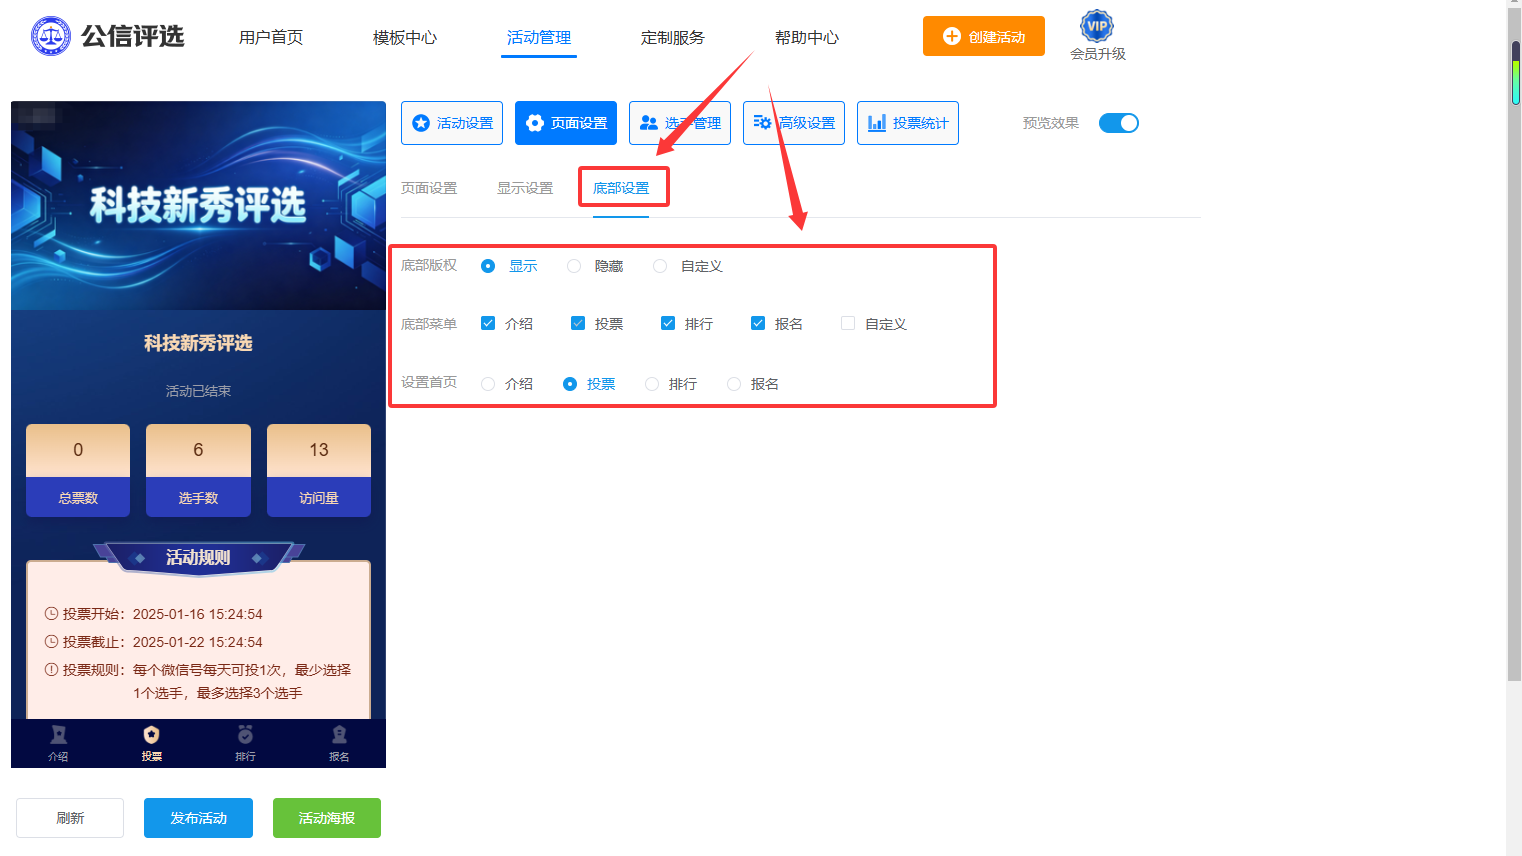Set 报名 as 设置首页
This screenshot has height=856, width=1522.
734,384
